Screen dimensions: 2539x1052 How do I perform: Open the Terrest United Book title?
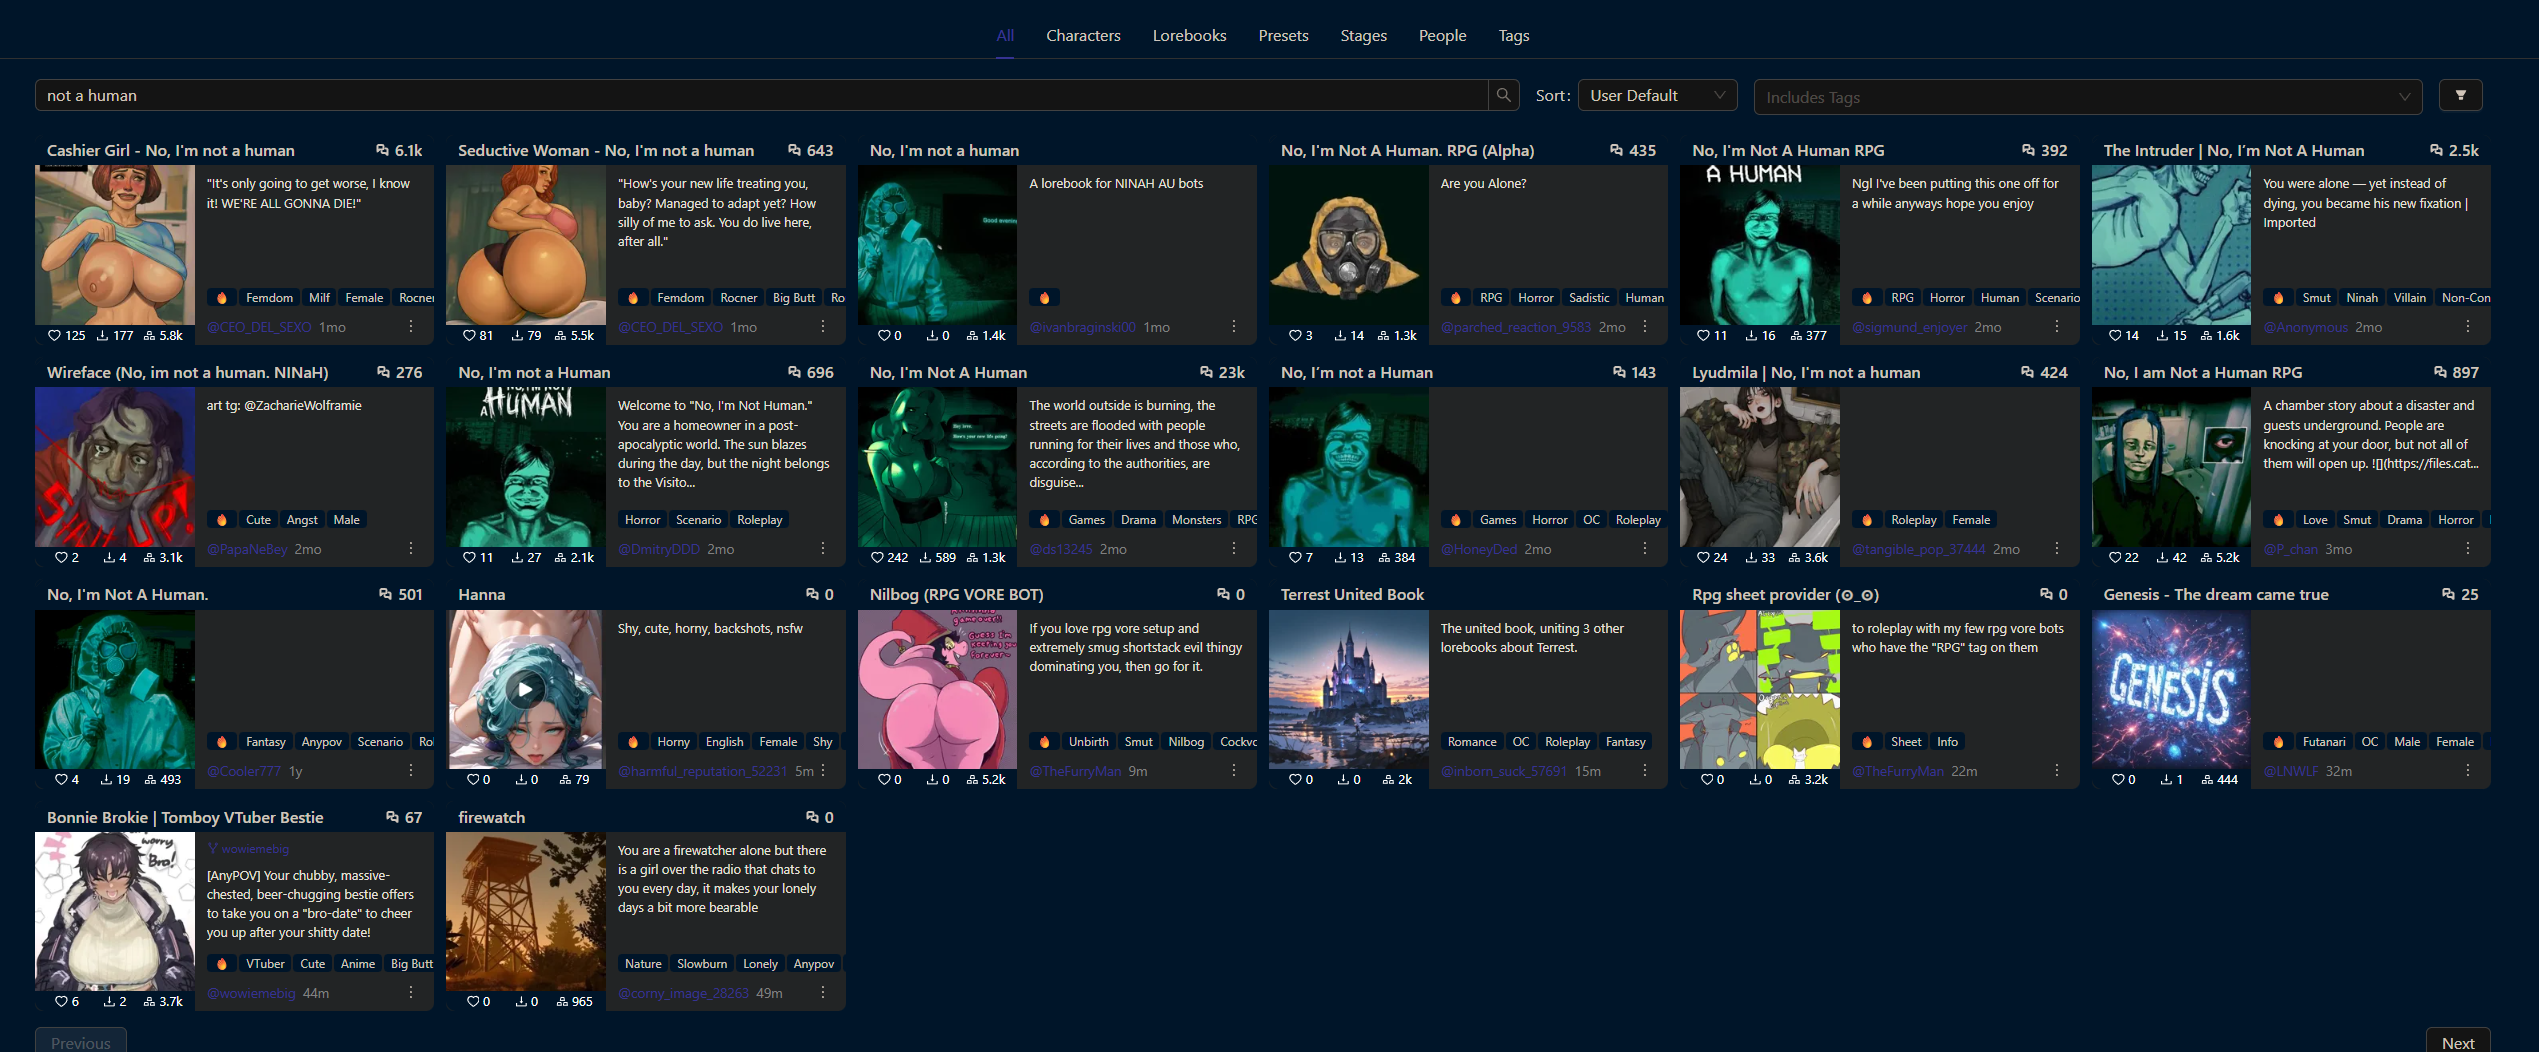(1352, 594)
